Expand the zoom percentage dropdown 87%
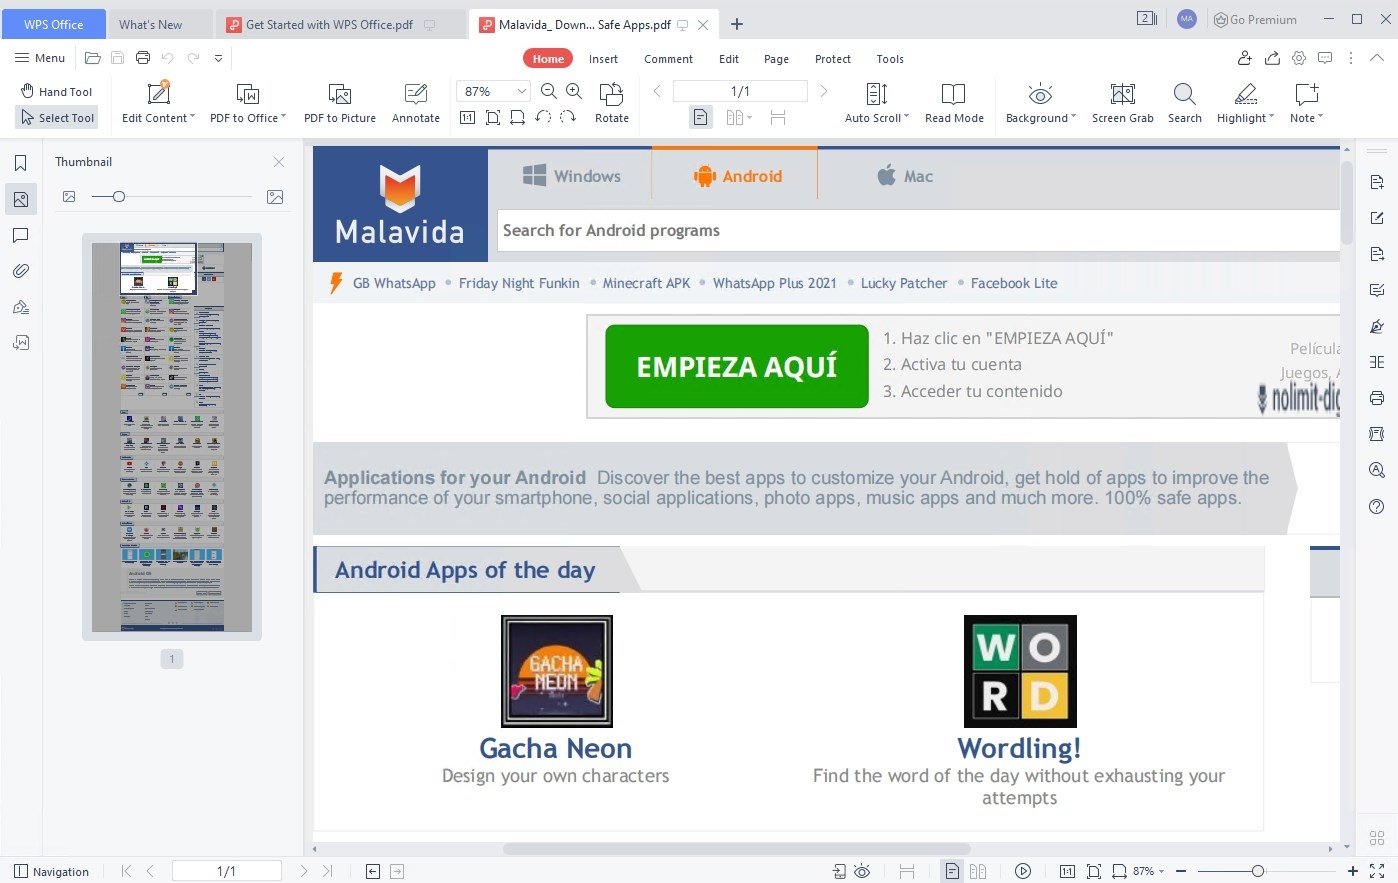 click(521, 91)
